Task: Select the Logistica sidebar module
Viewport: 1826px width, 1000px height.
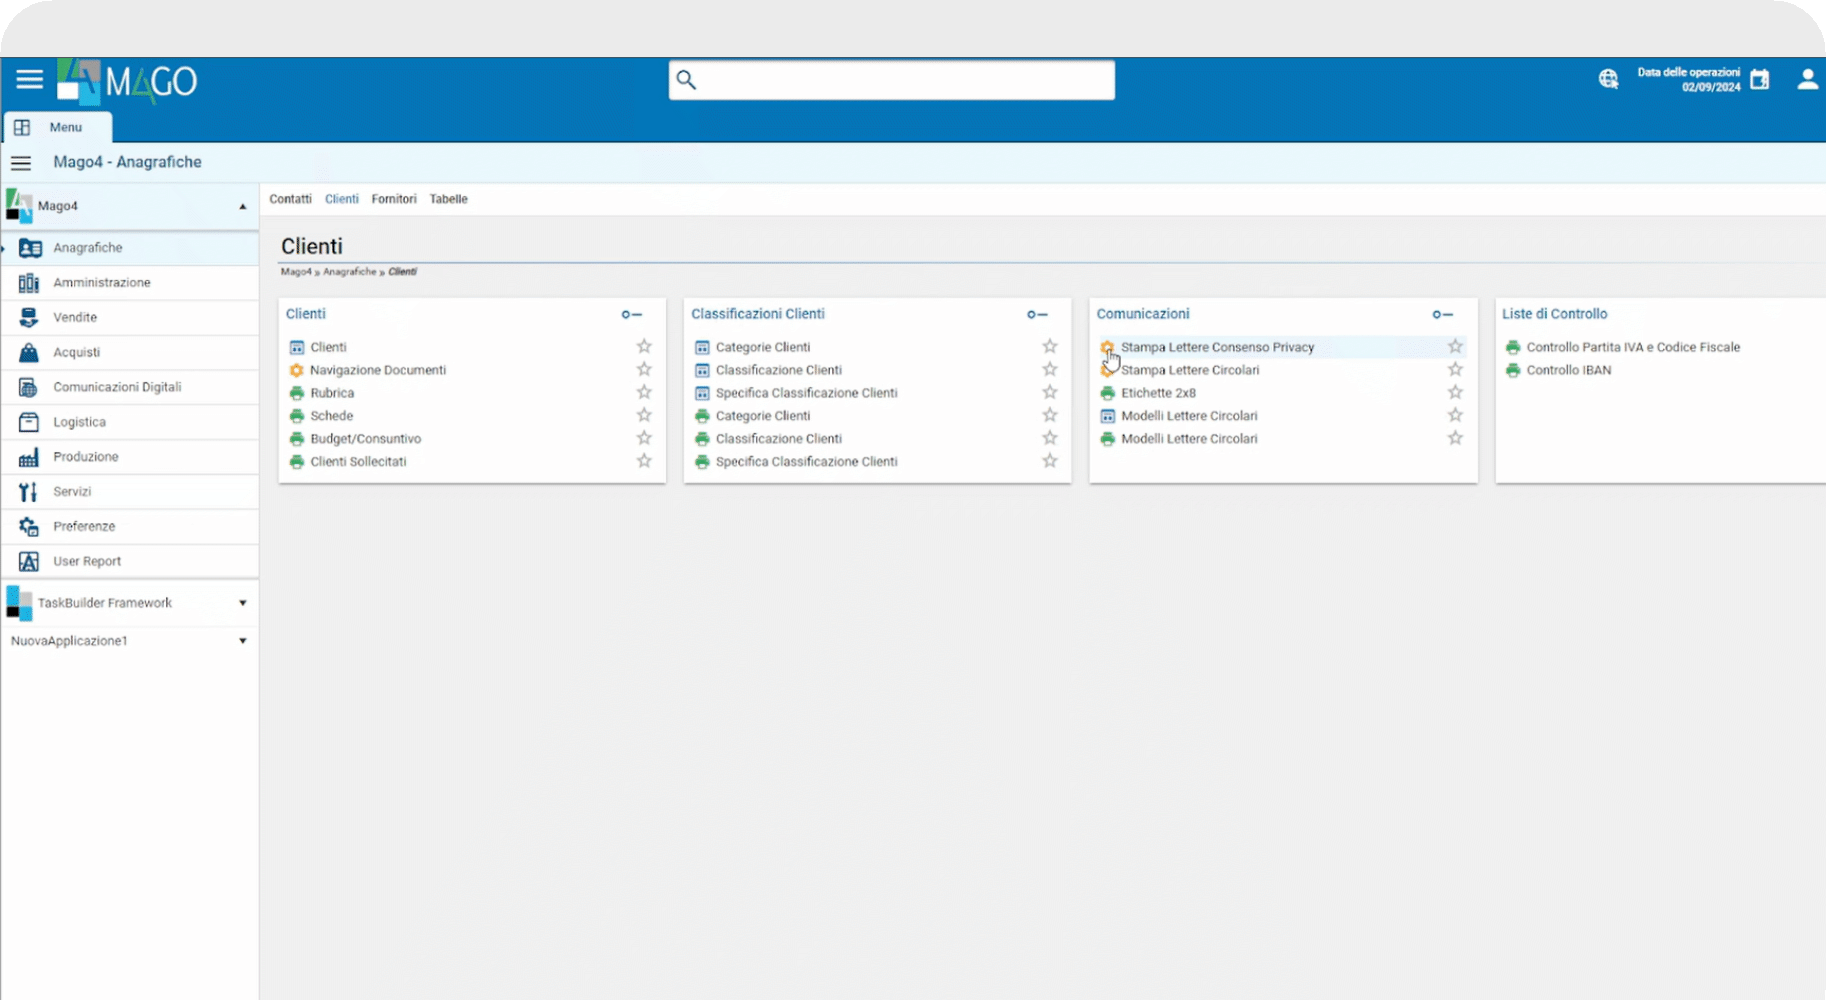Action: (79, 422)
